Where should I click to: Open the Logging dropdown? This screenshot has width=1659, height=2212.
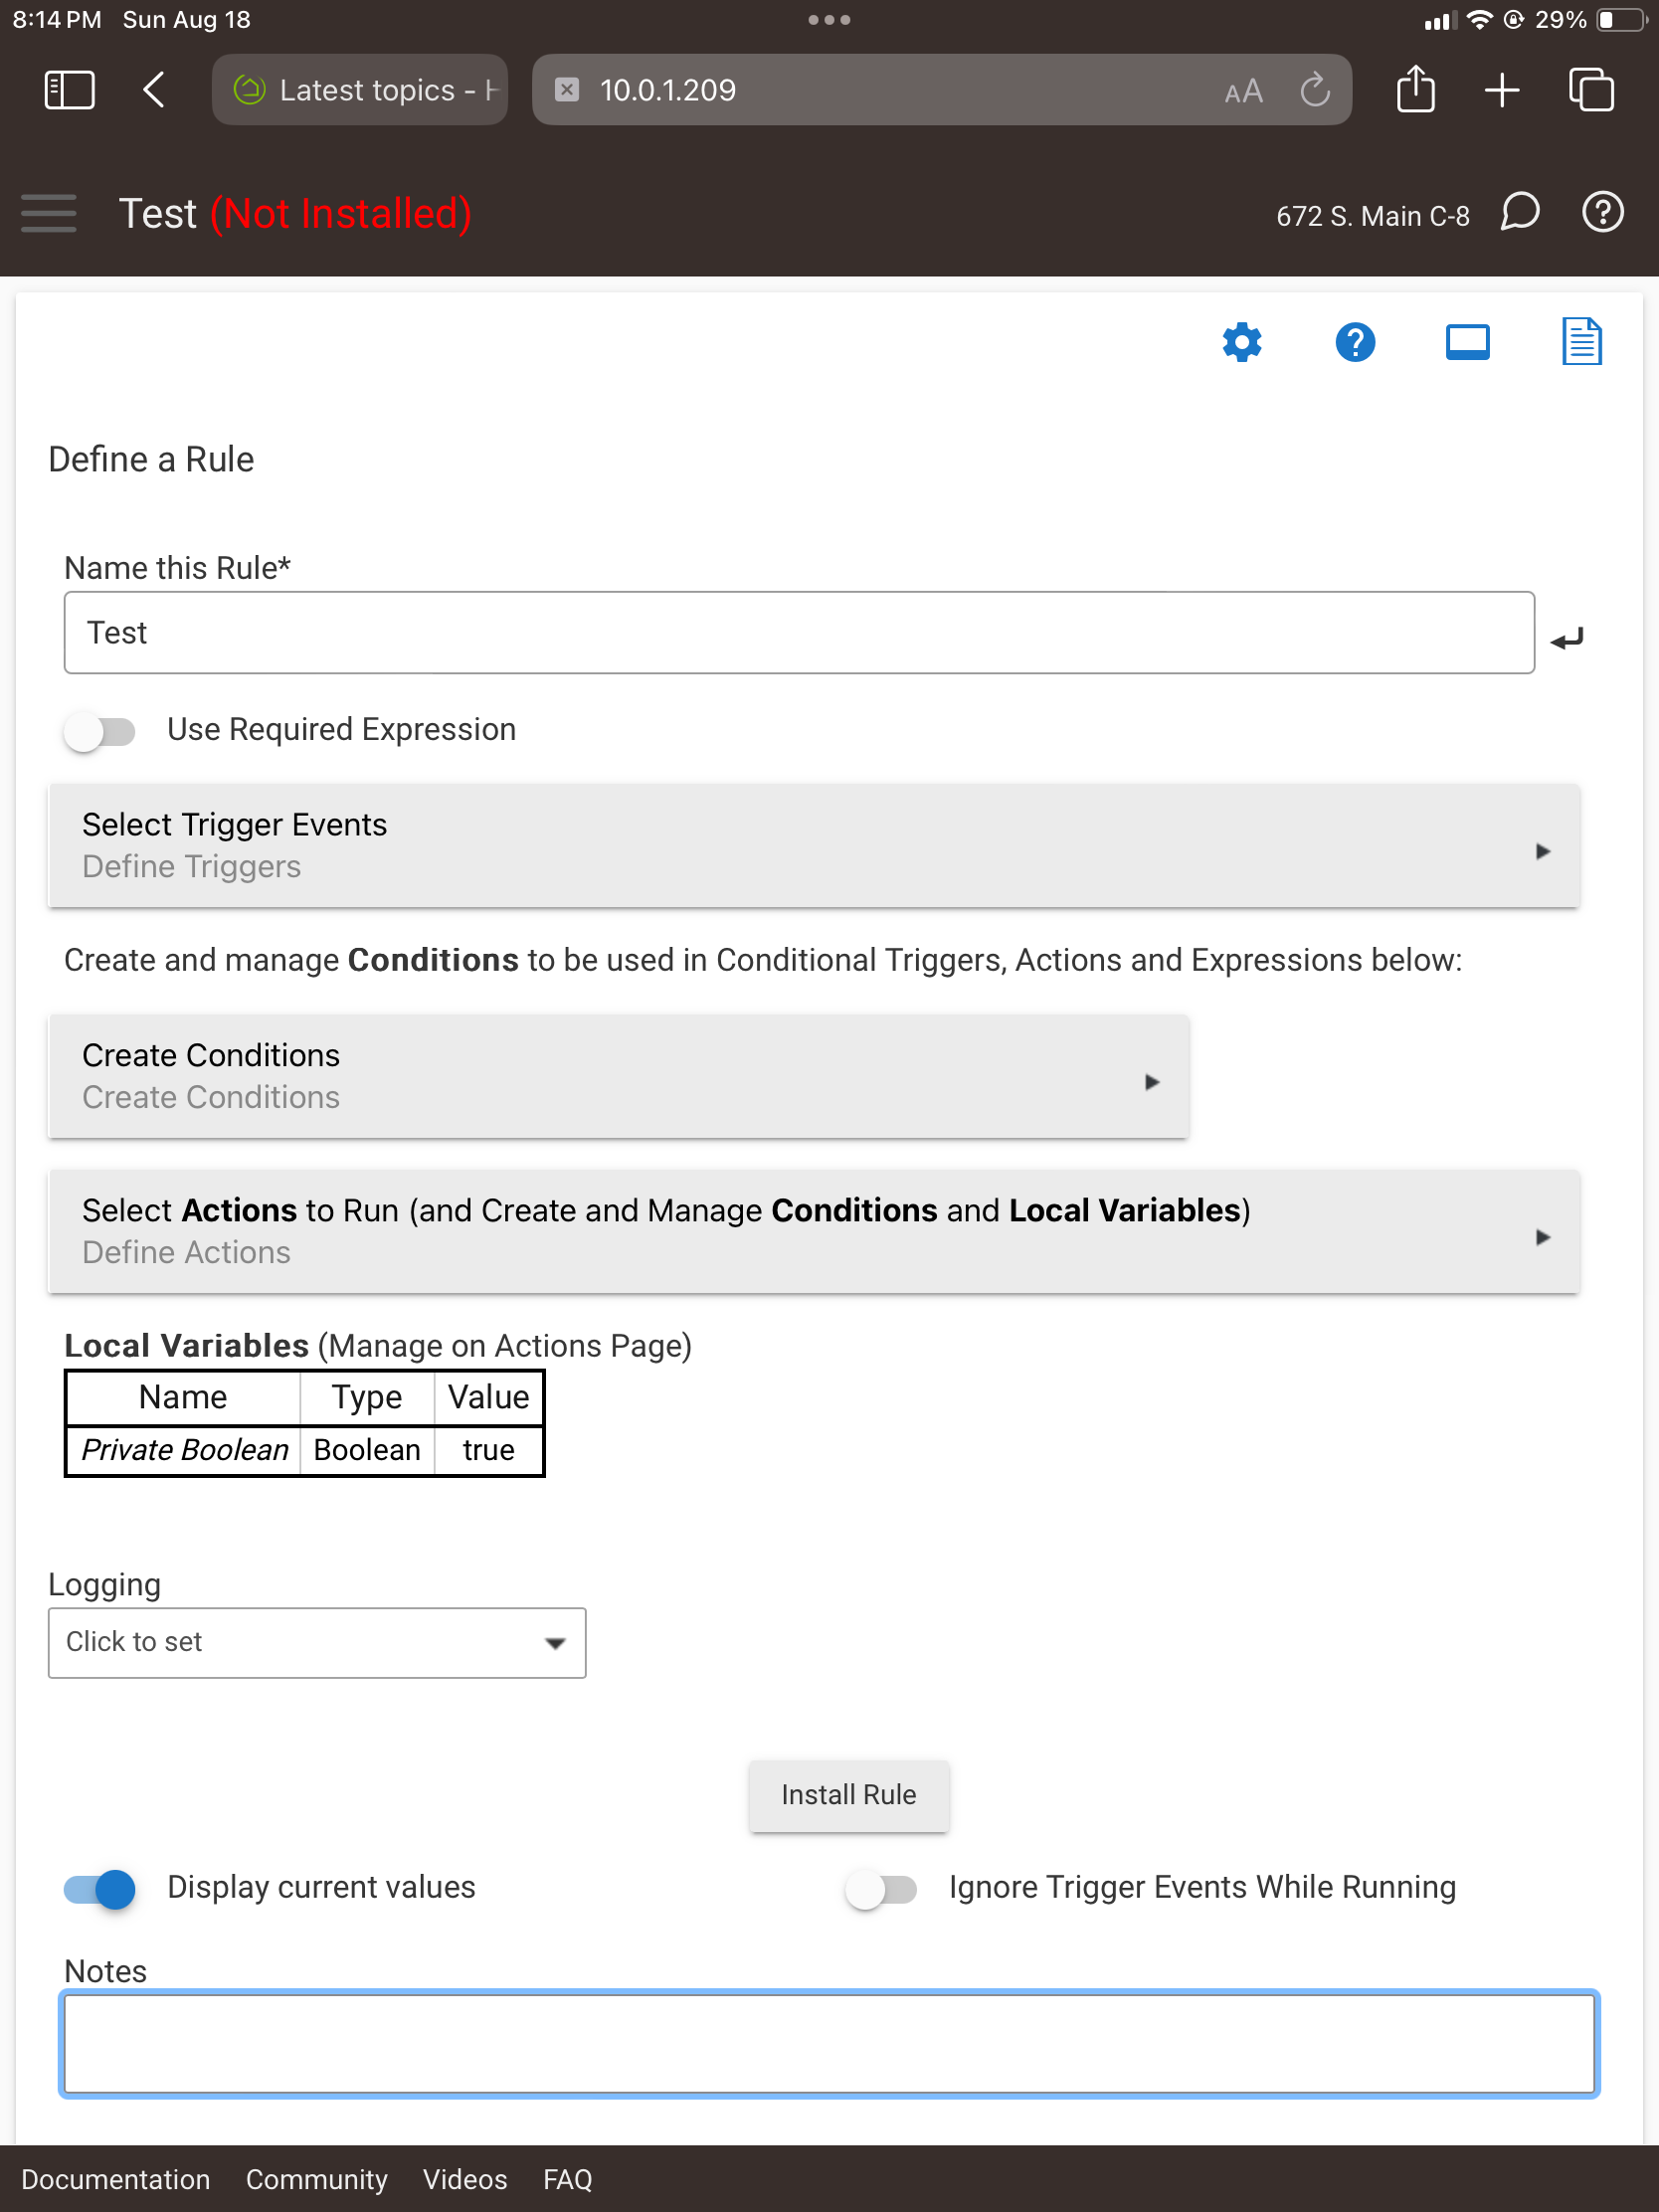pos(317,1642)
